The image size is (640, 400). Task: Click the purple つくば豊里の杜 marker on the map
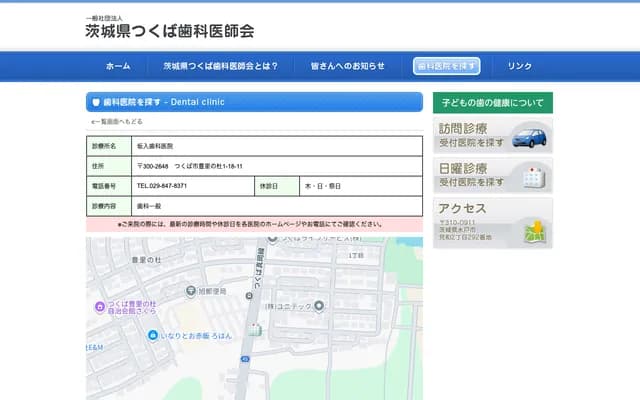point(99,307)
